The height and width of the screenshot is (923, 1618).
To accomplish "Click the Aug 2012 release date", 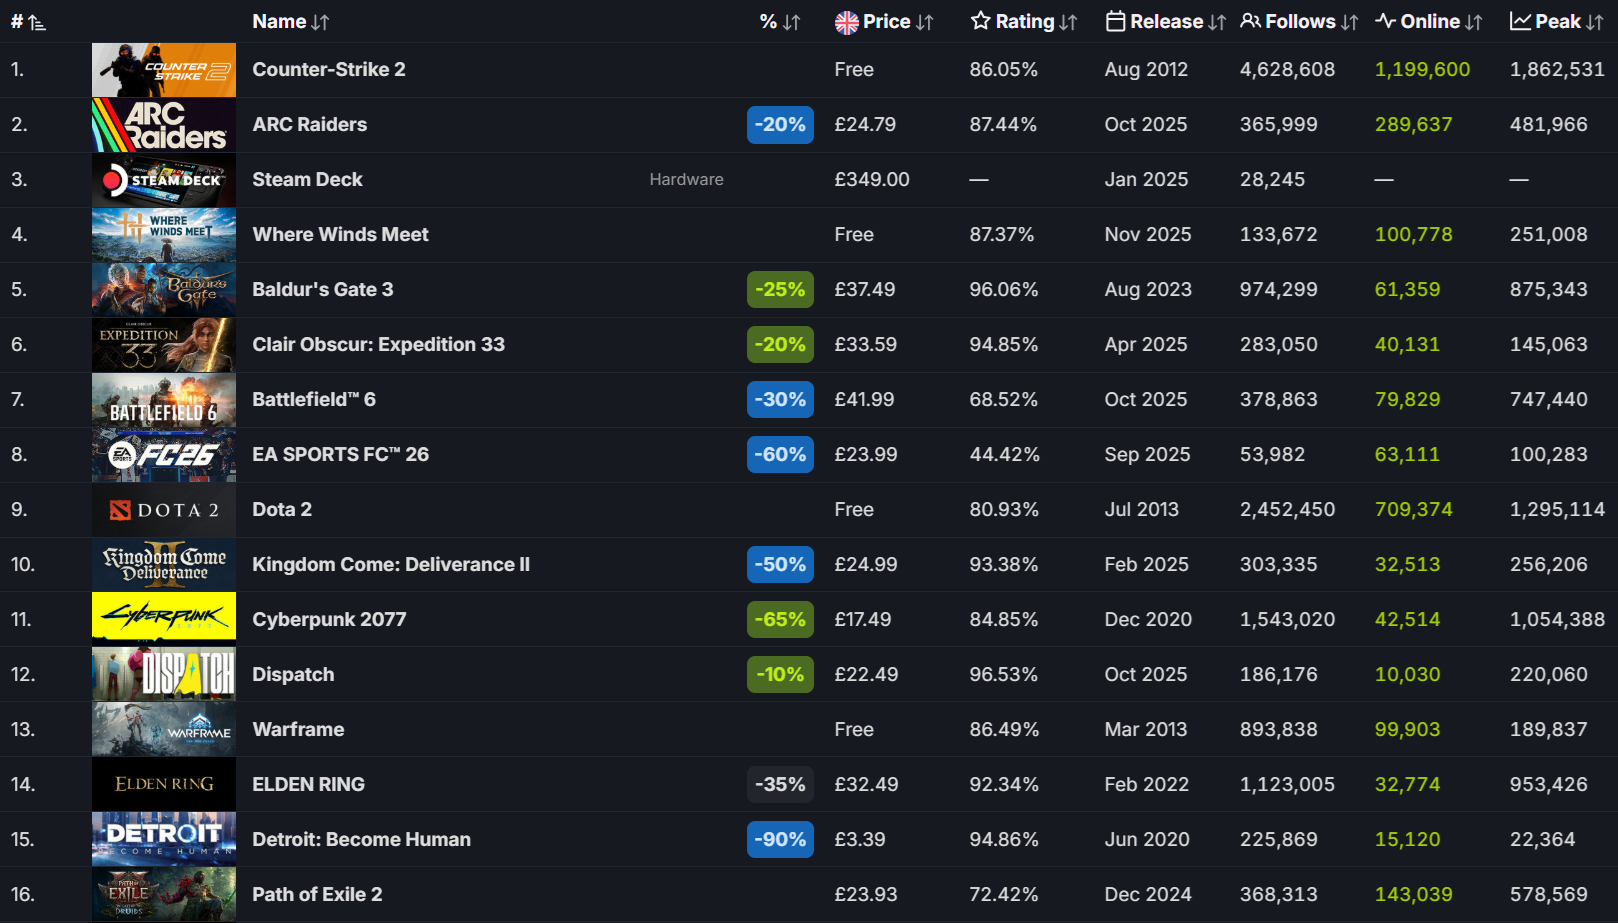I will tap(1146, 69).
